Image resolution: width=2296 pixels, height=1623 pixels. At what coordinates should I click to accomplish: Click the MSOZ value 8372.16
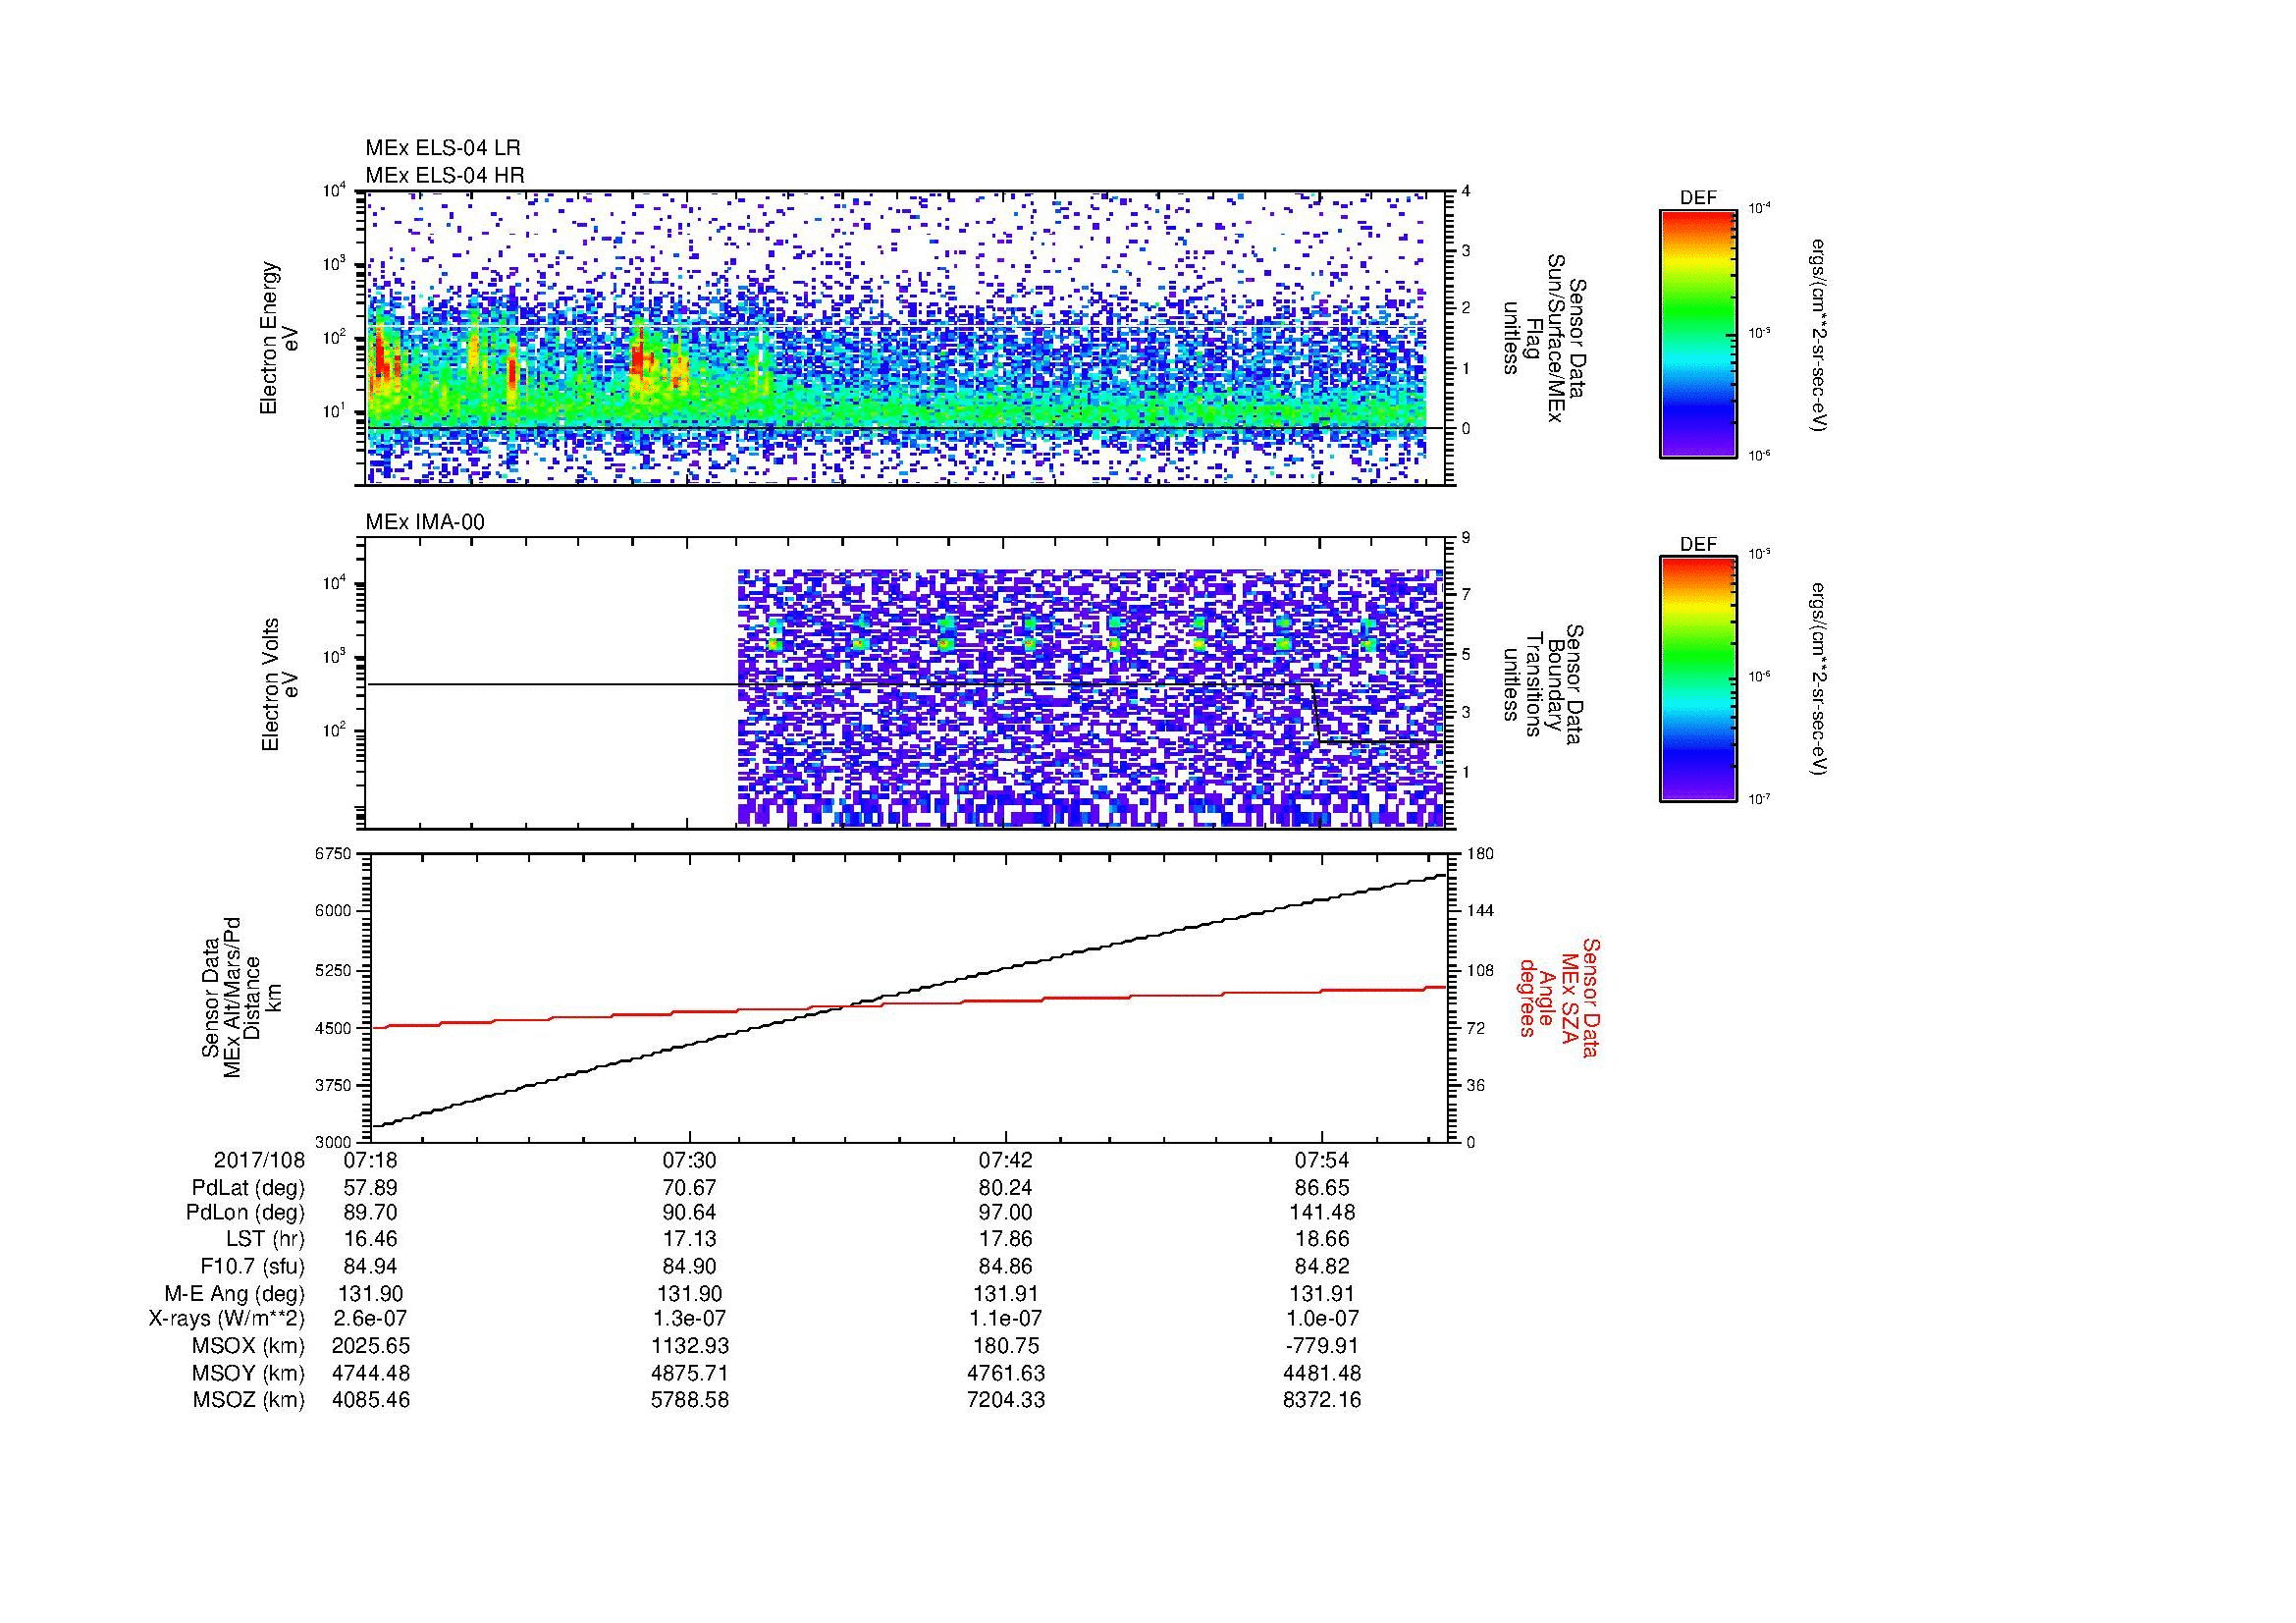point(1322,1400)
